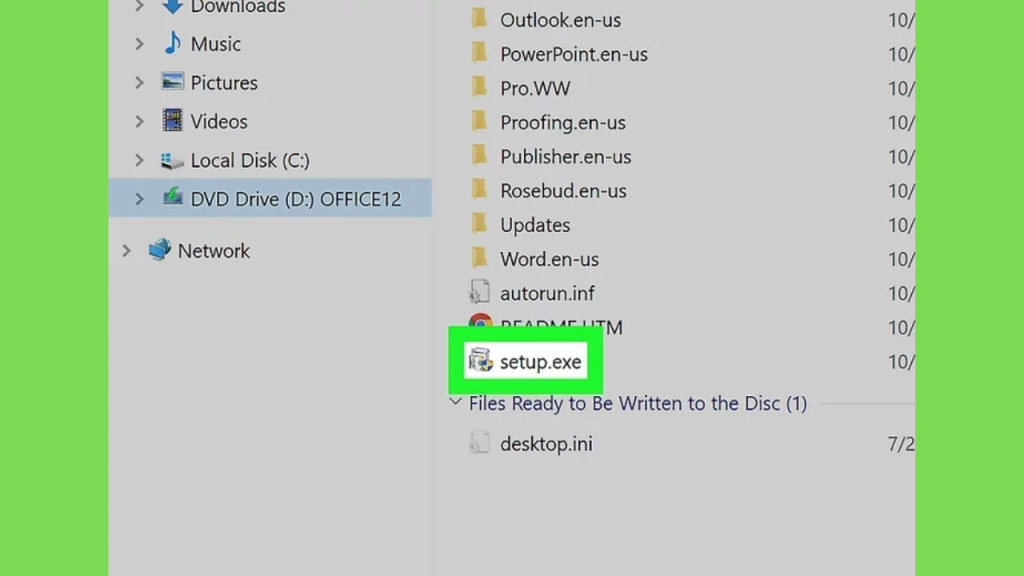Screen dimensions: 1024x576
Task: Click the Music note icon in navigation pane
Action: click(172, 43)
